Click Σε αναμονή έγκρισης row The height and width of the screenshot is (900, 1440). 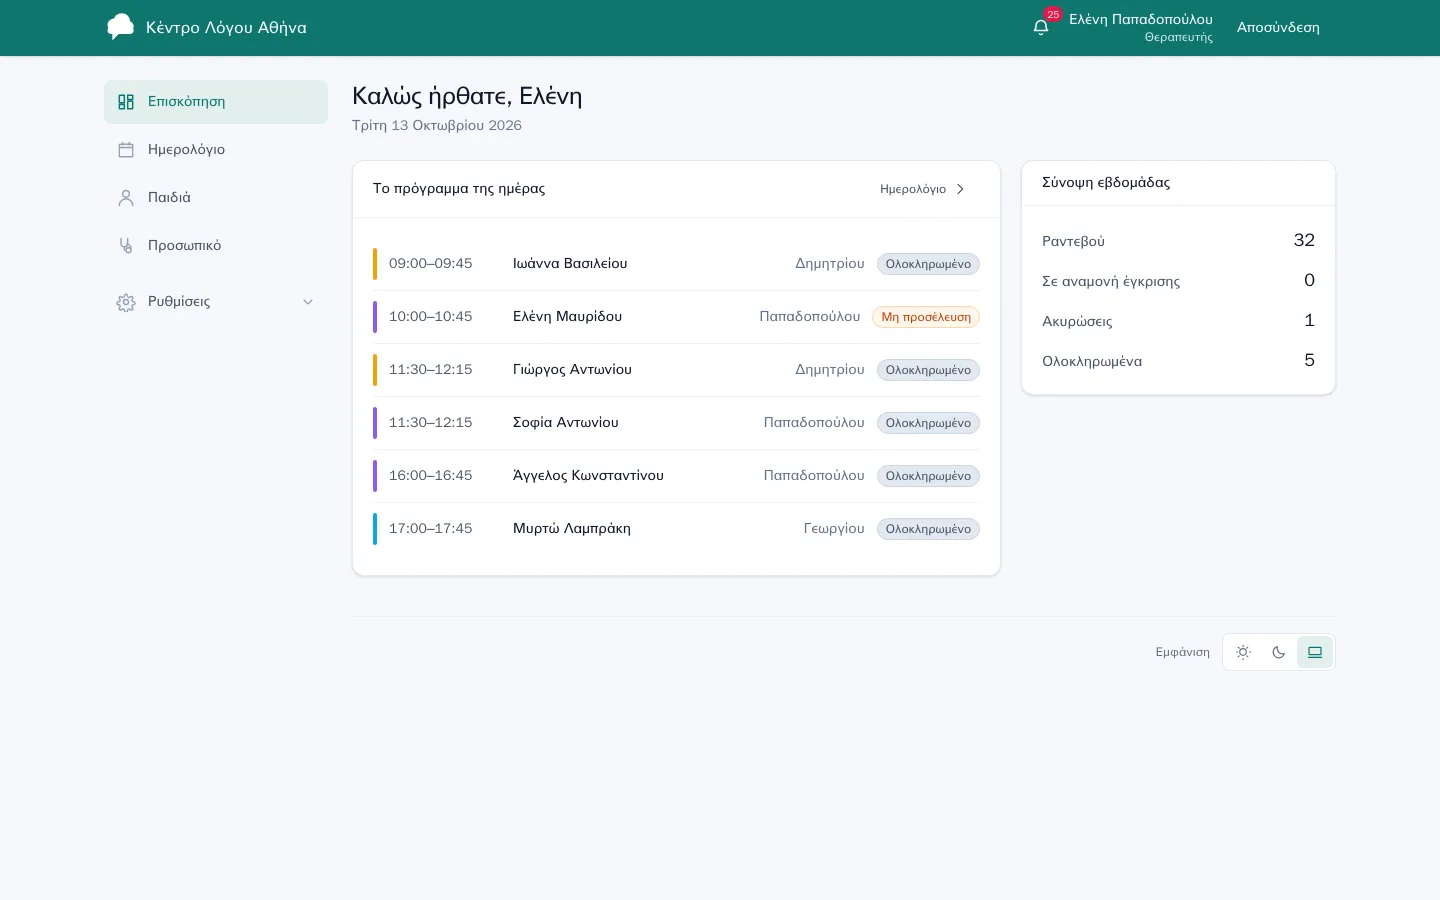coord(1178,281)
